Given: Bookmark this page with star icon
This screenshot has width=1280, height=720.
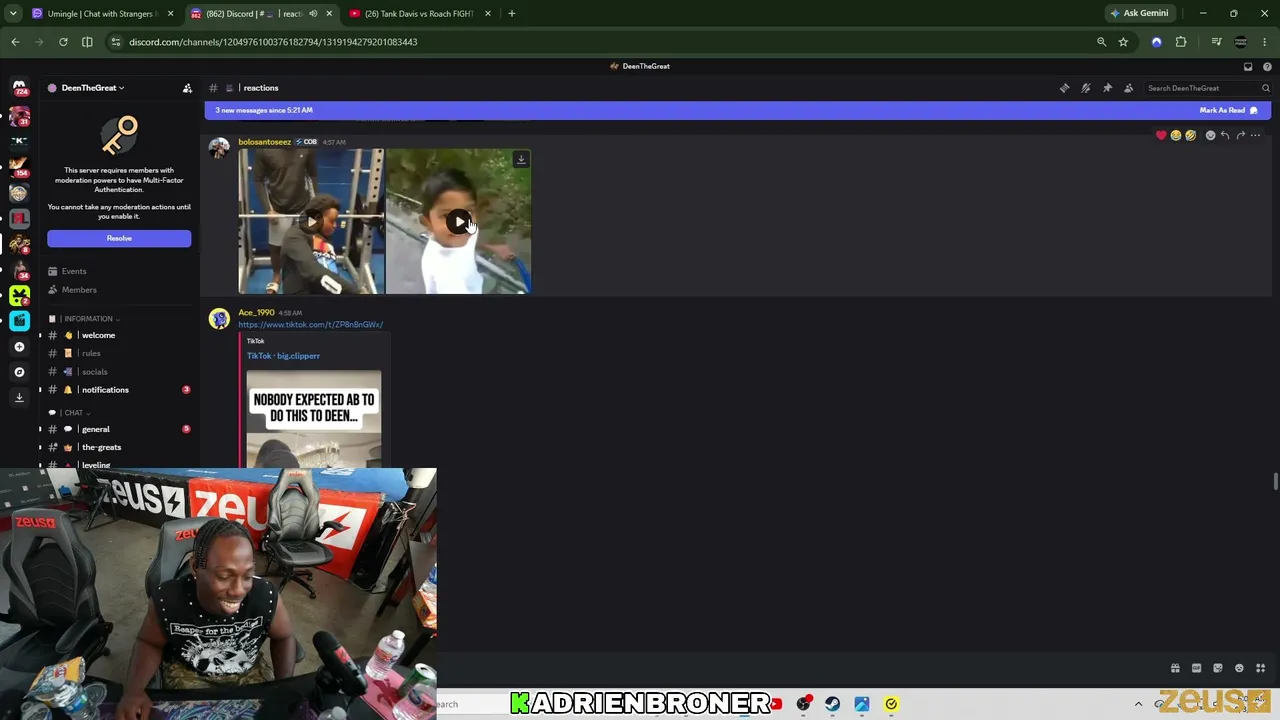Looking at the screenshot, I should pyautogui.click(x=1123, y=42).
